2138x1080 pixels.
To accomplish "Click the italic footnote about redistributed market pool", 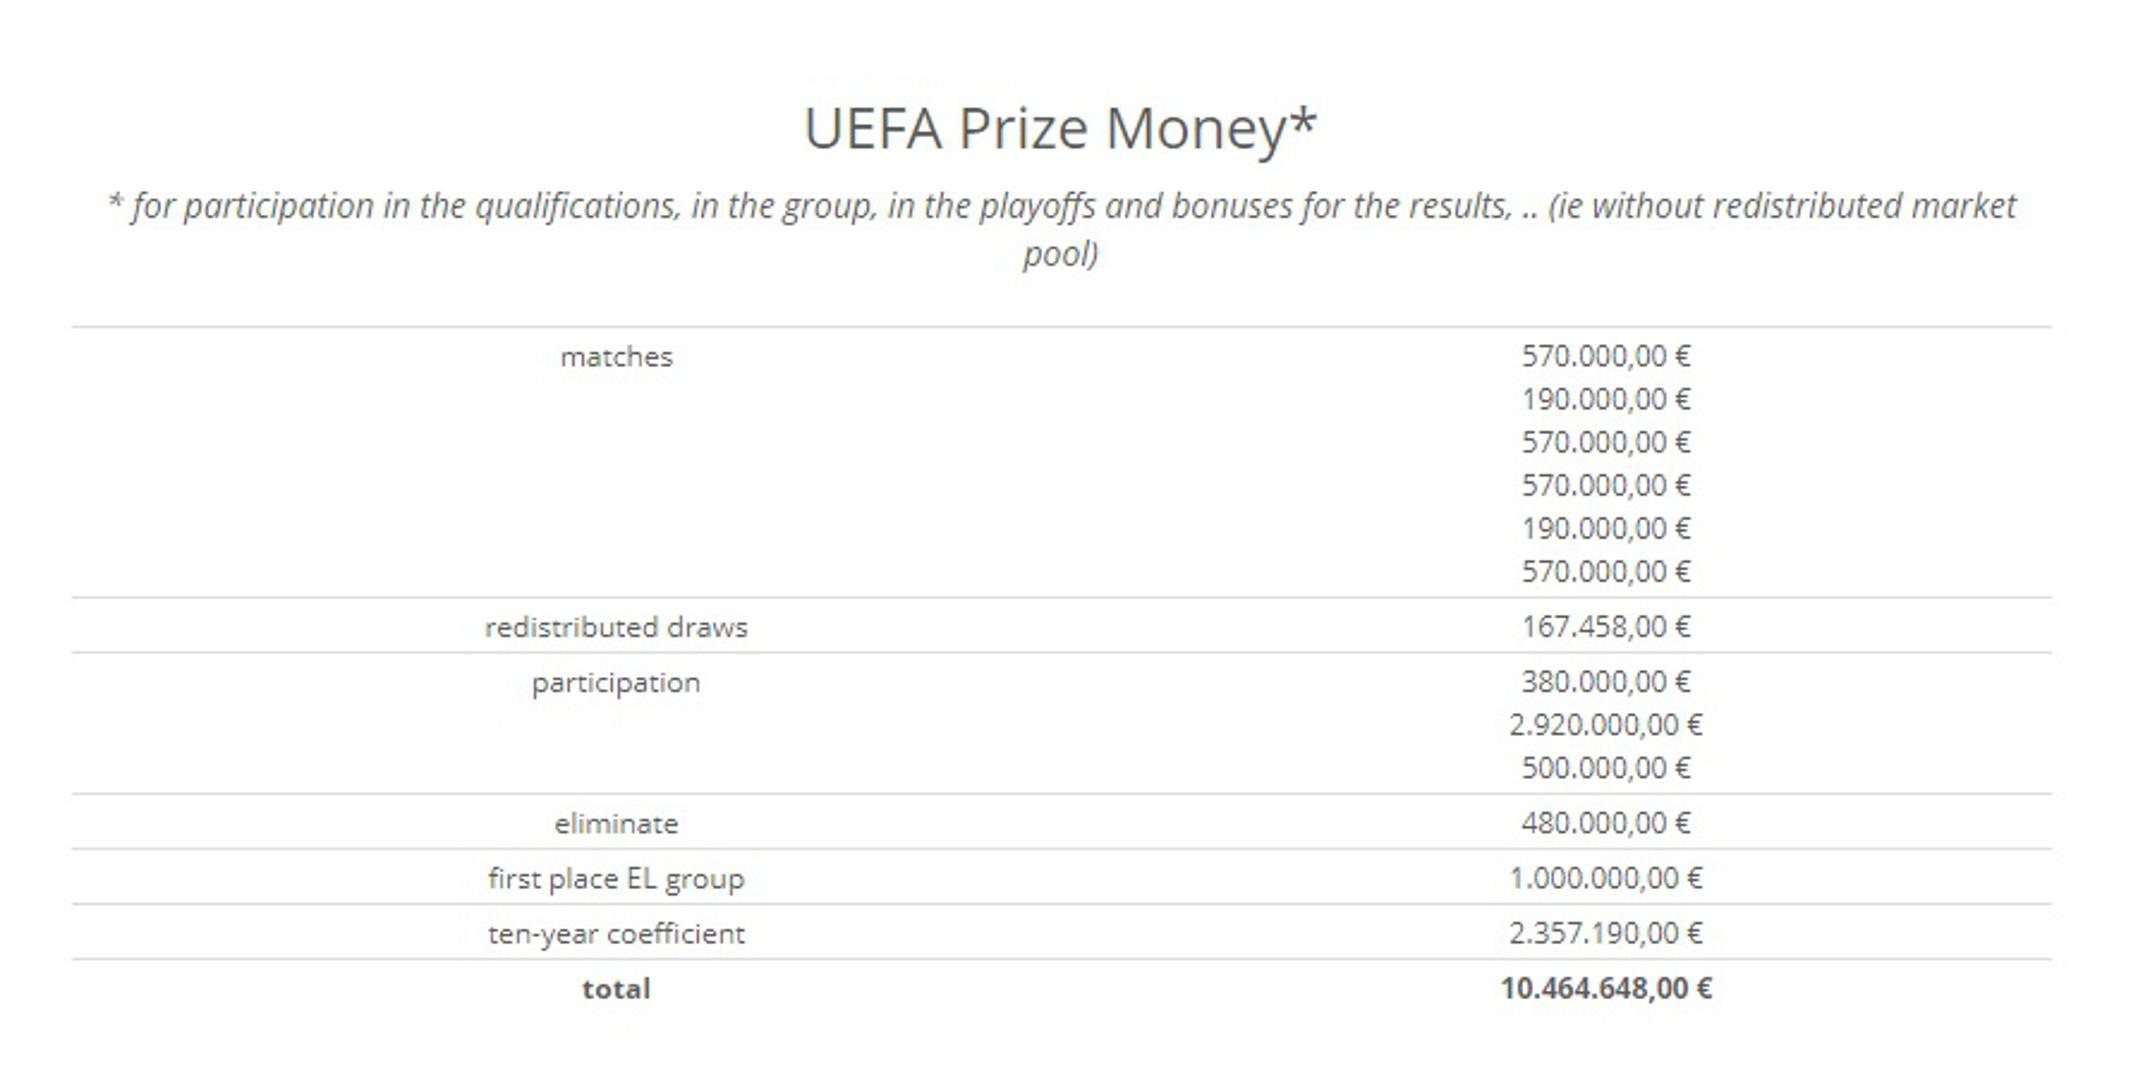I will [1061, 229].
